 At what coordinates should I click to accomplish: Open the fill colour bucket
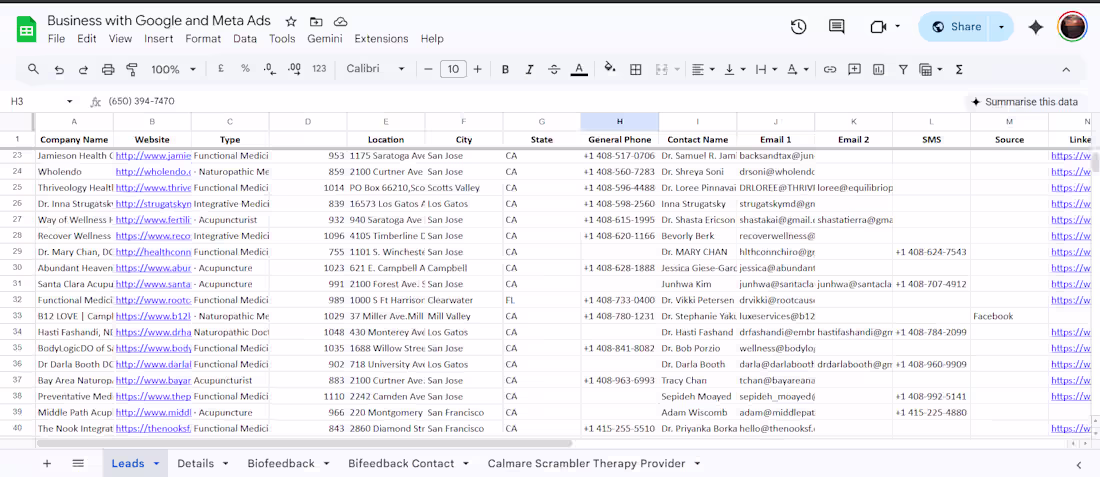pyautogui.click(x=610, y=68)
